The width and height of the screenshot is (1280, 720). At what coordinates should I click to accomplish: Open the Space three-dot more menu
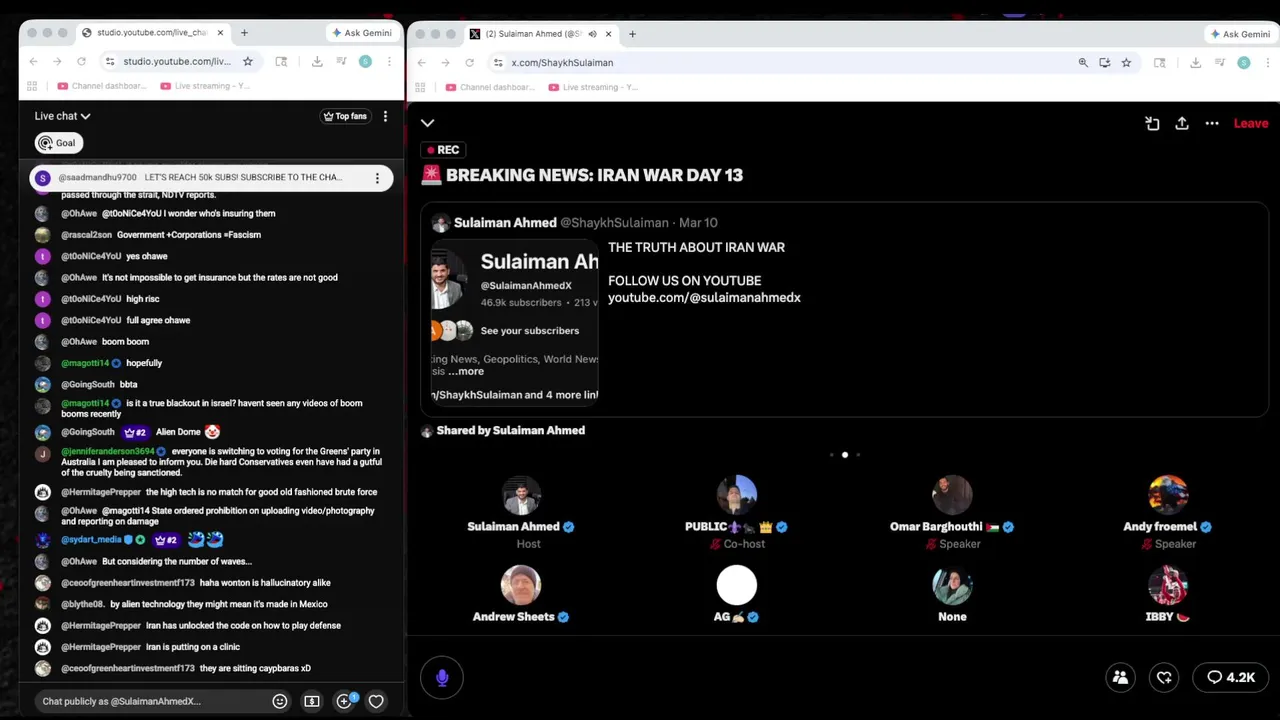pos(1212,123)
